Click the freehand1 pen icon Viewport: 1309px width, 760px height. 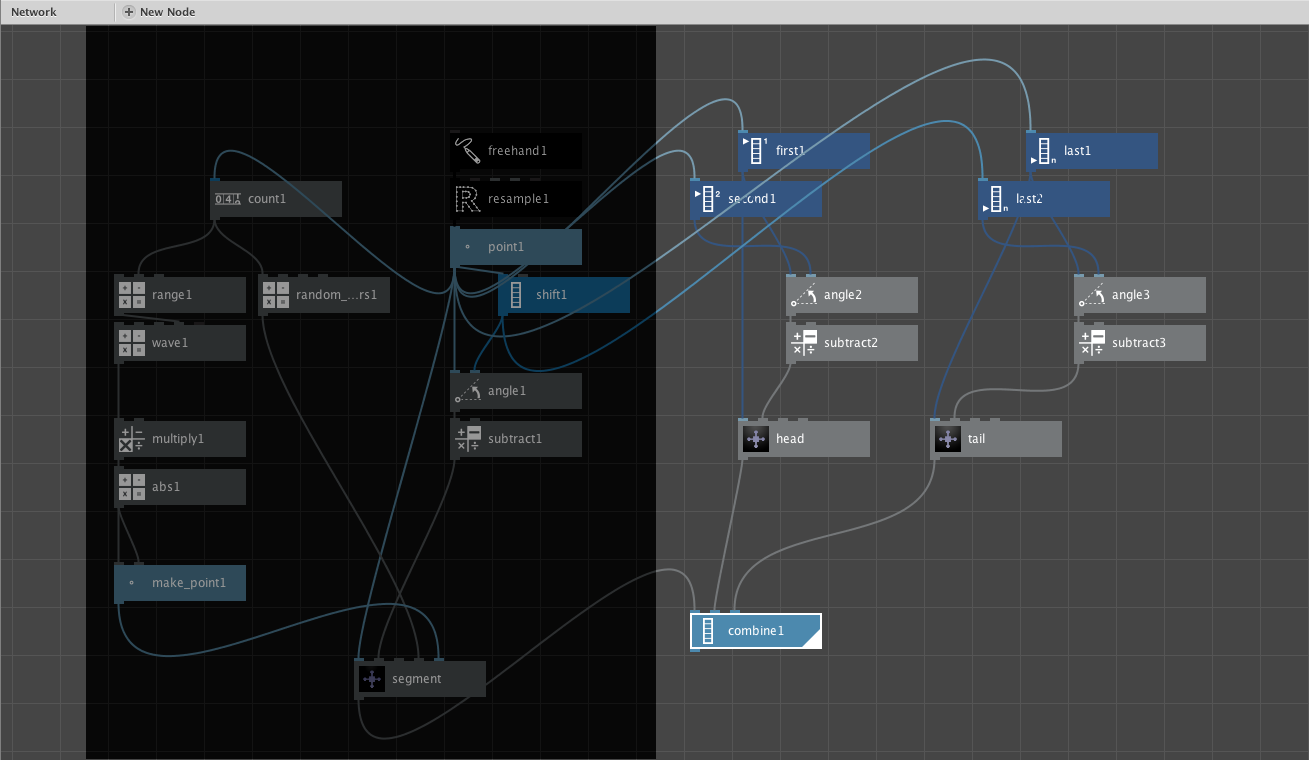[468, 151]
